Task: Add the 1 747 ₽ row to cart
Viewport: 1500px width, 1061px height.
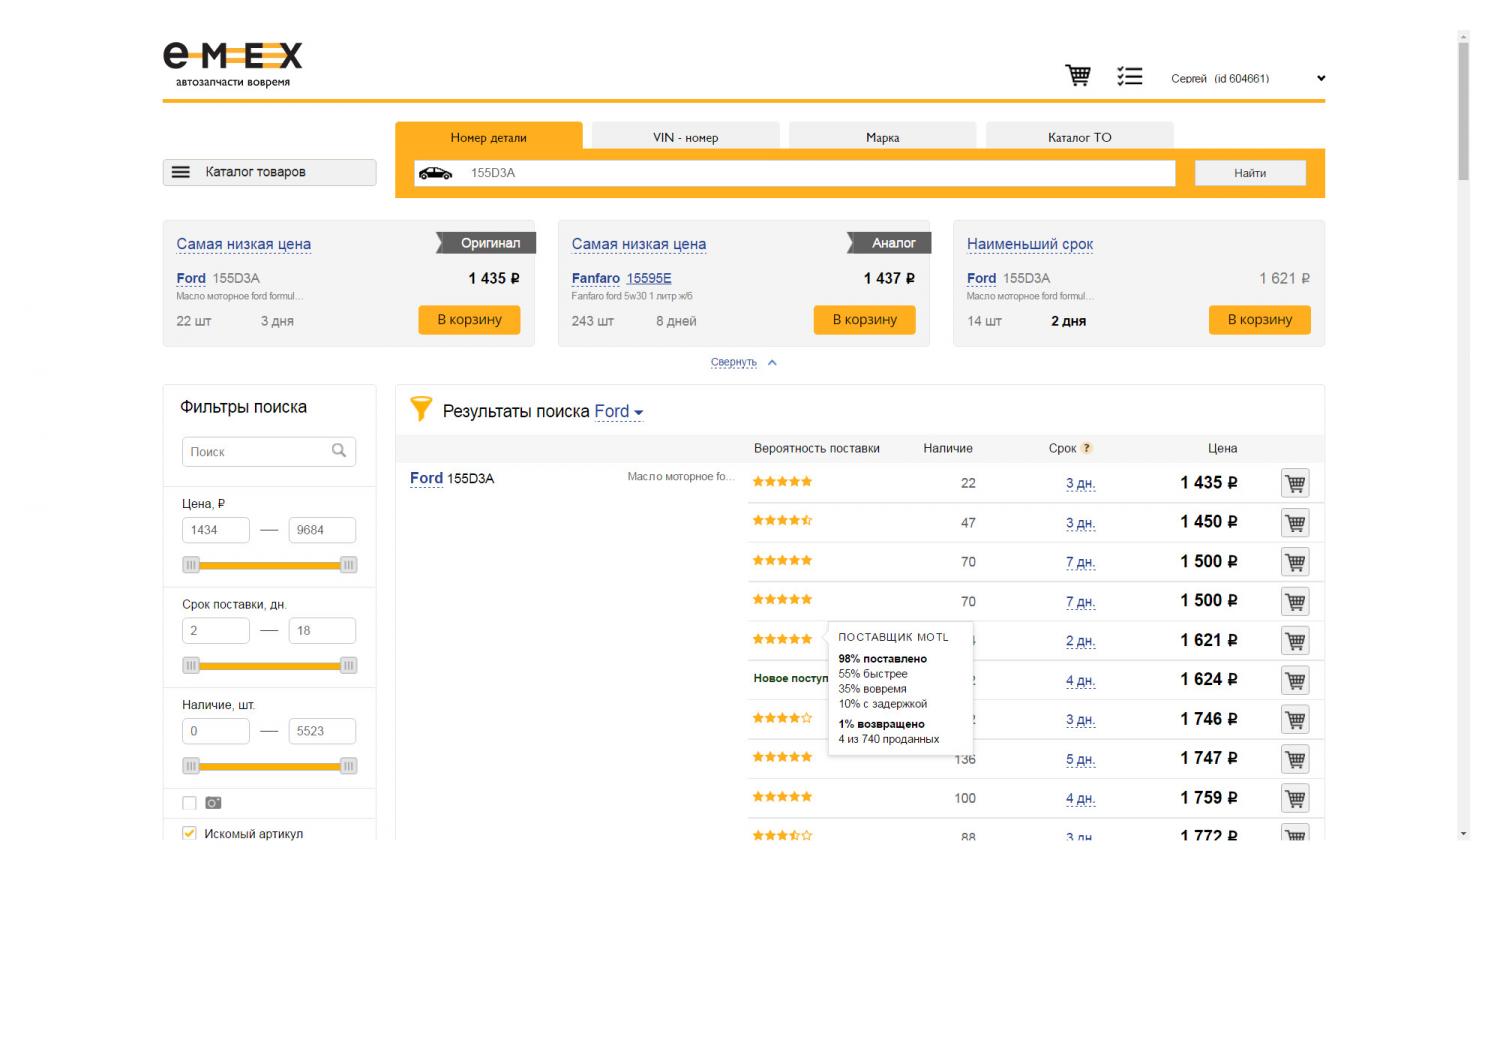Action: click(1295, 759)
